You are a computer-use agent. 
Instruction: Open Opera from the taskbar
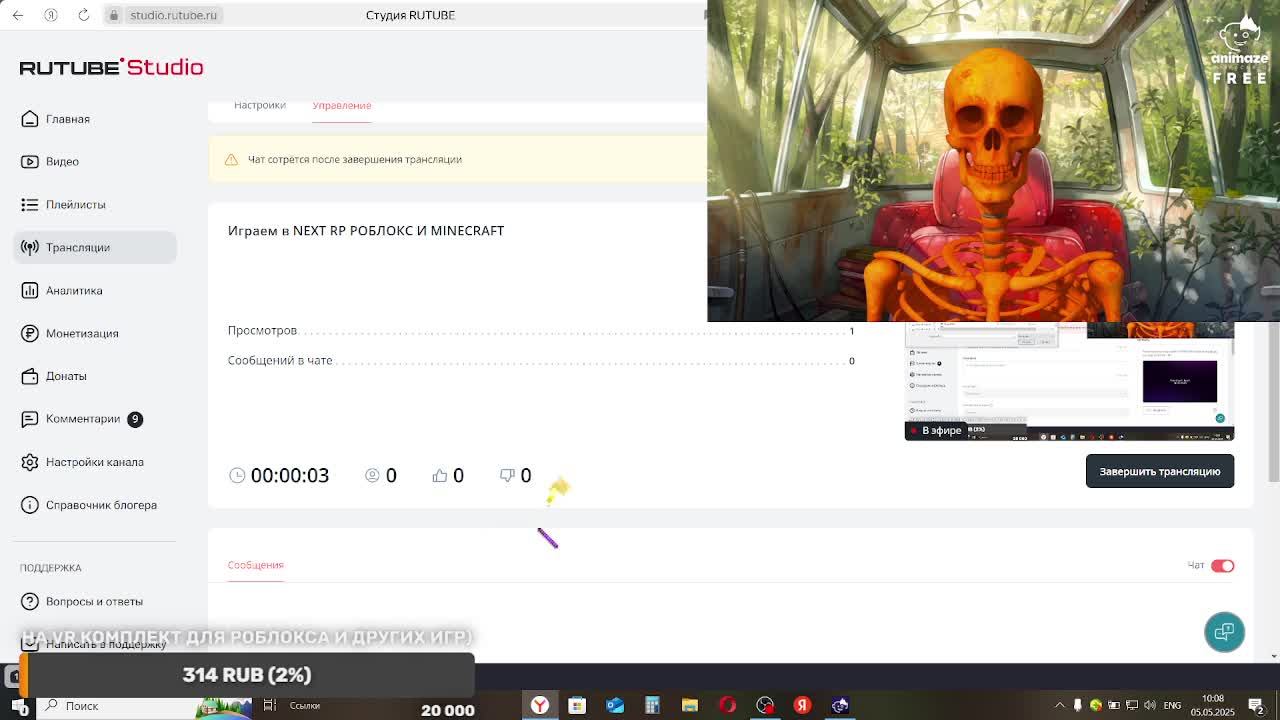click(x=727, y=706)
